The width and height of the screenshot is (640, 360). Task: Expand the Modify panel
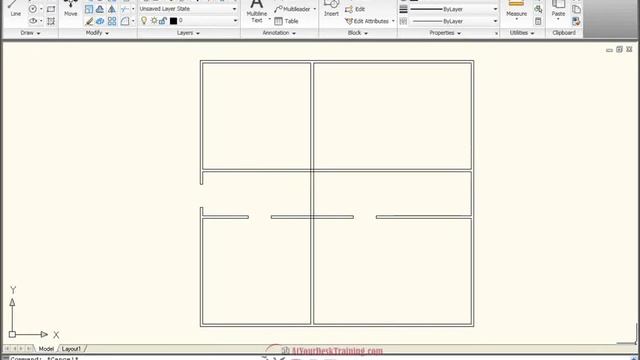coord(97,33)
